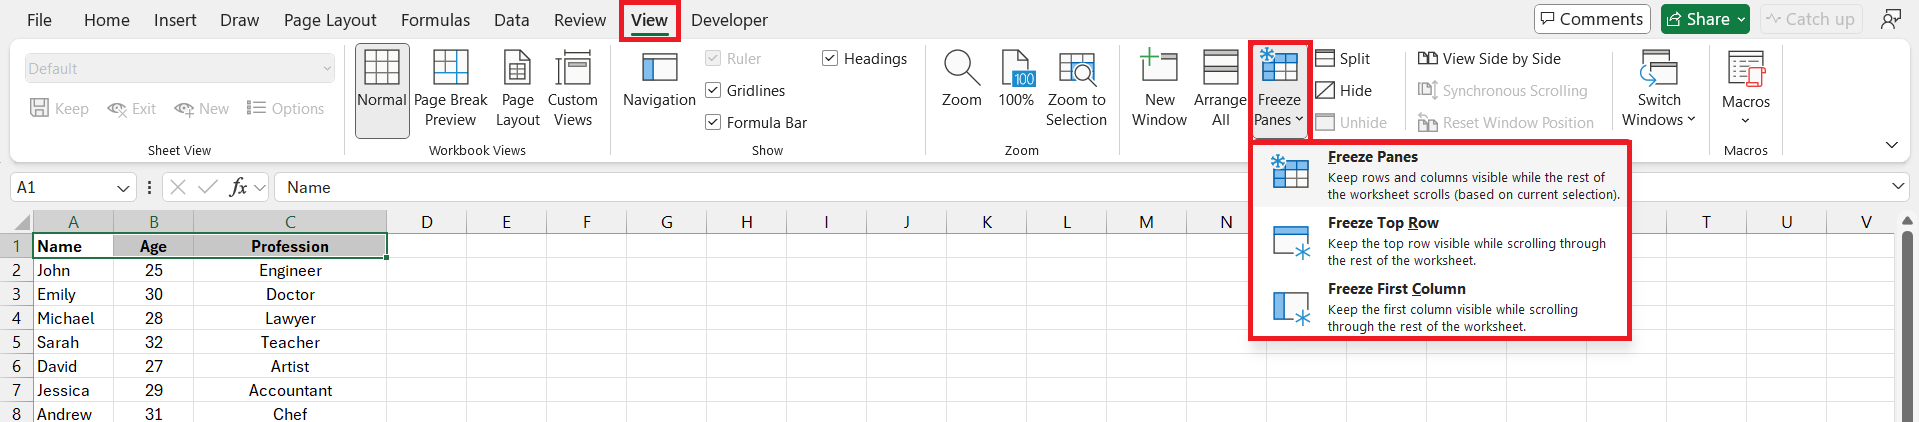The height and width of the screenshot is (422, 1919).
Task: Click Synchronous Scrolling
Action: 1502,91
